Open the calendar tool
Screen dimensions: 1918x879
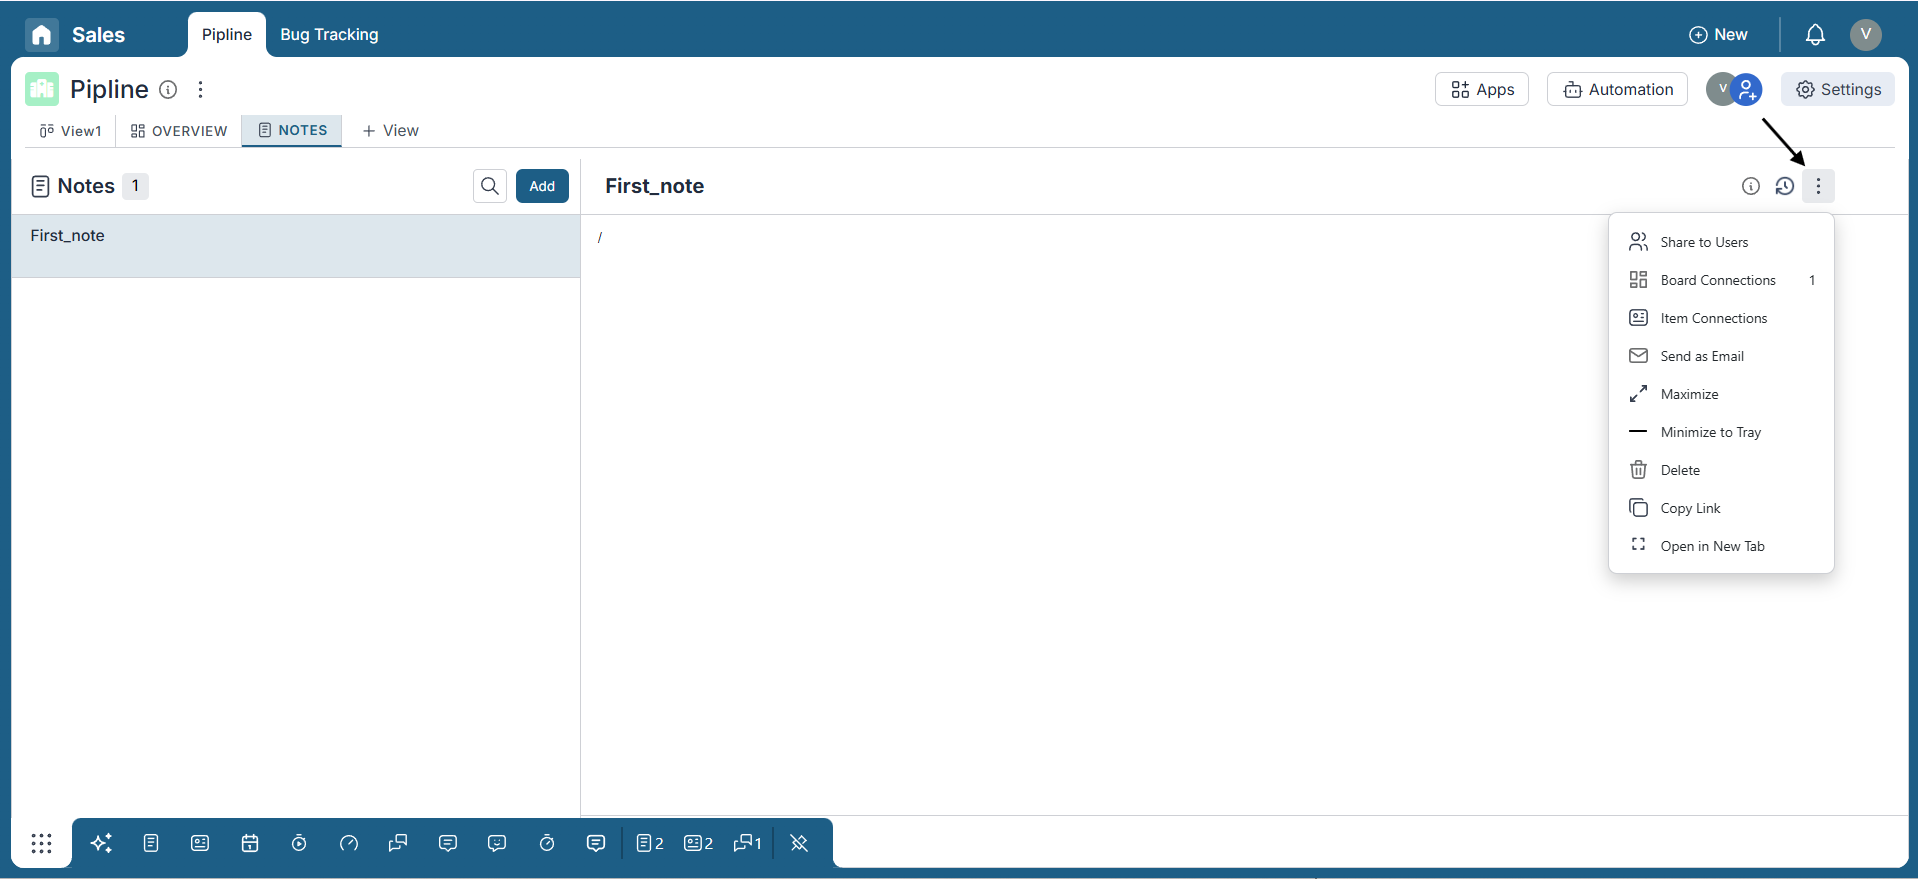coord(250,843)
